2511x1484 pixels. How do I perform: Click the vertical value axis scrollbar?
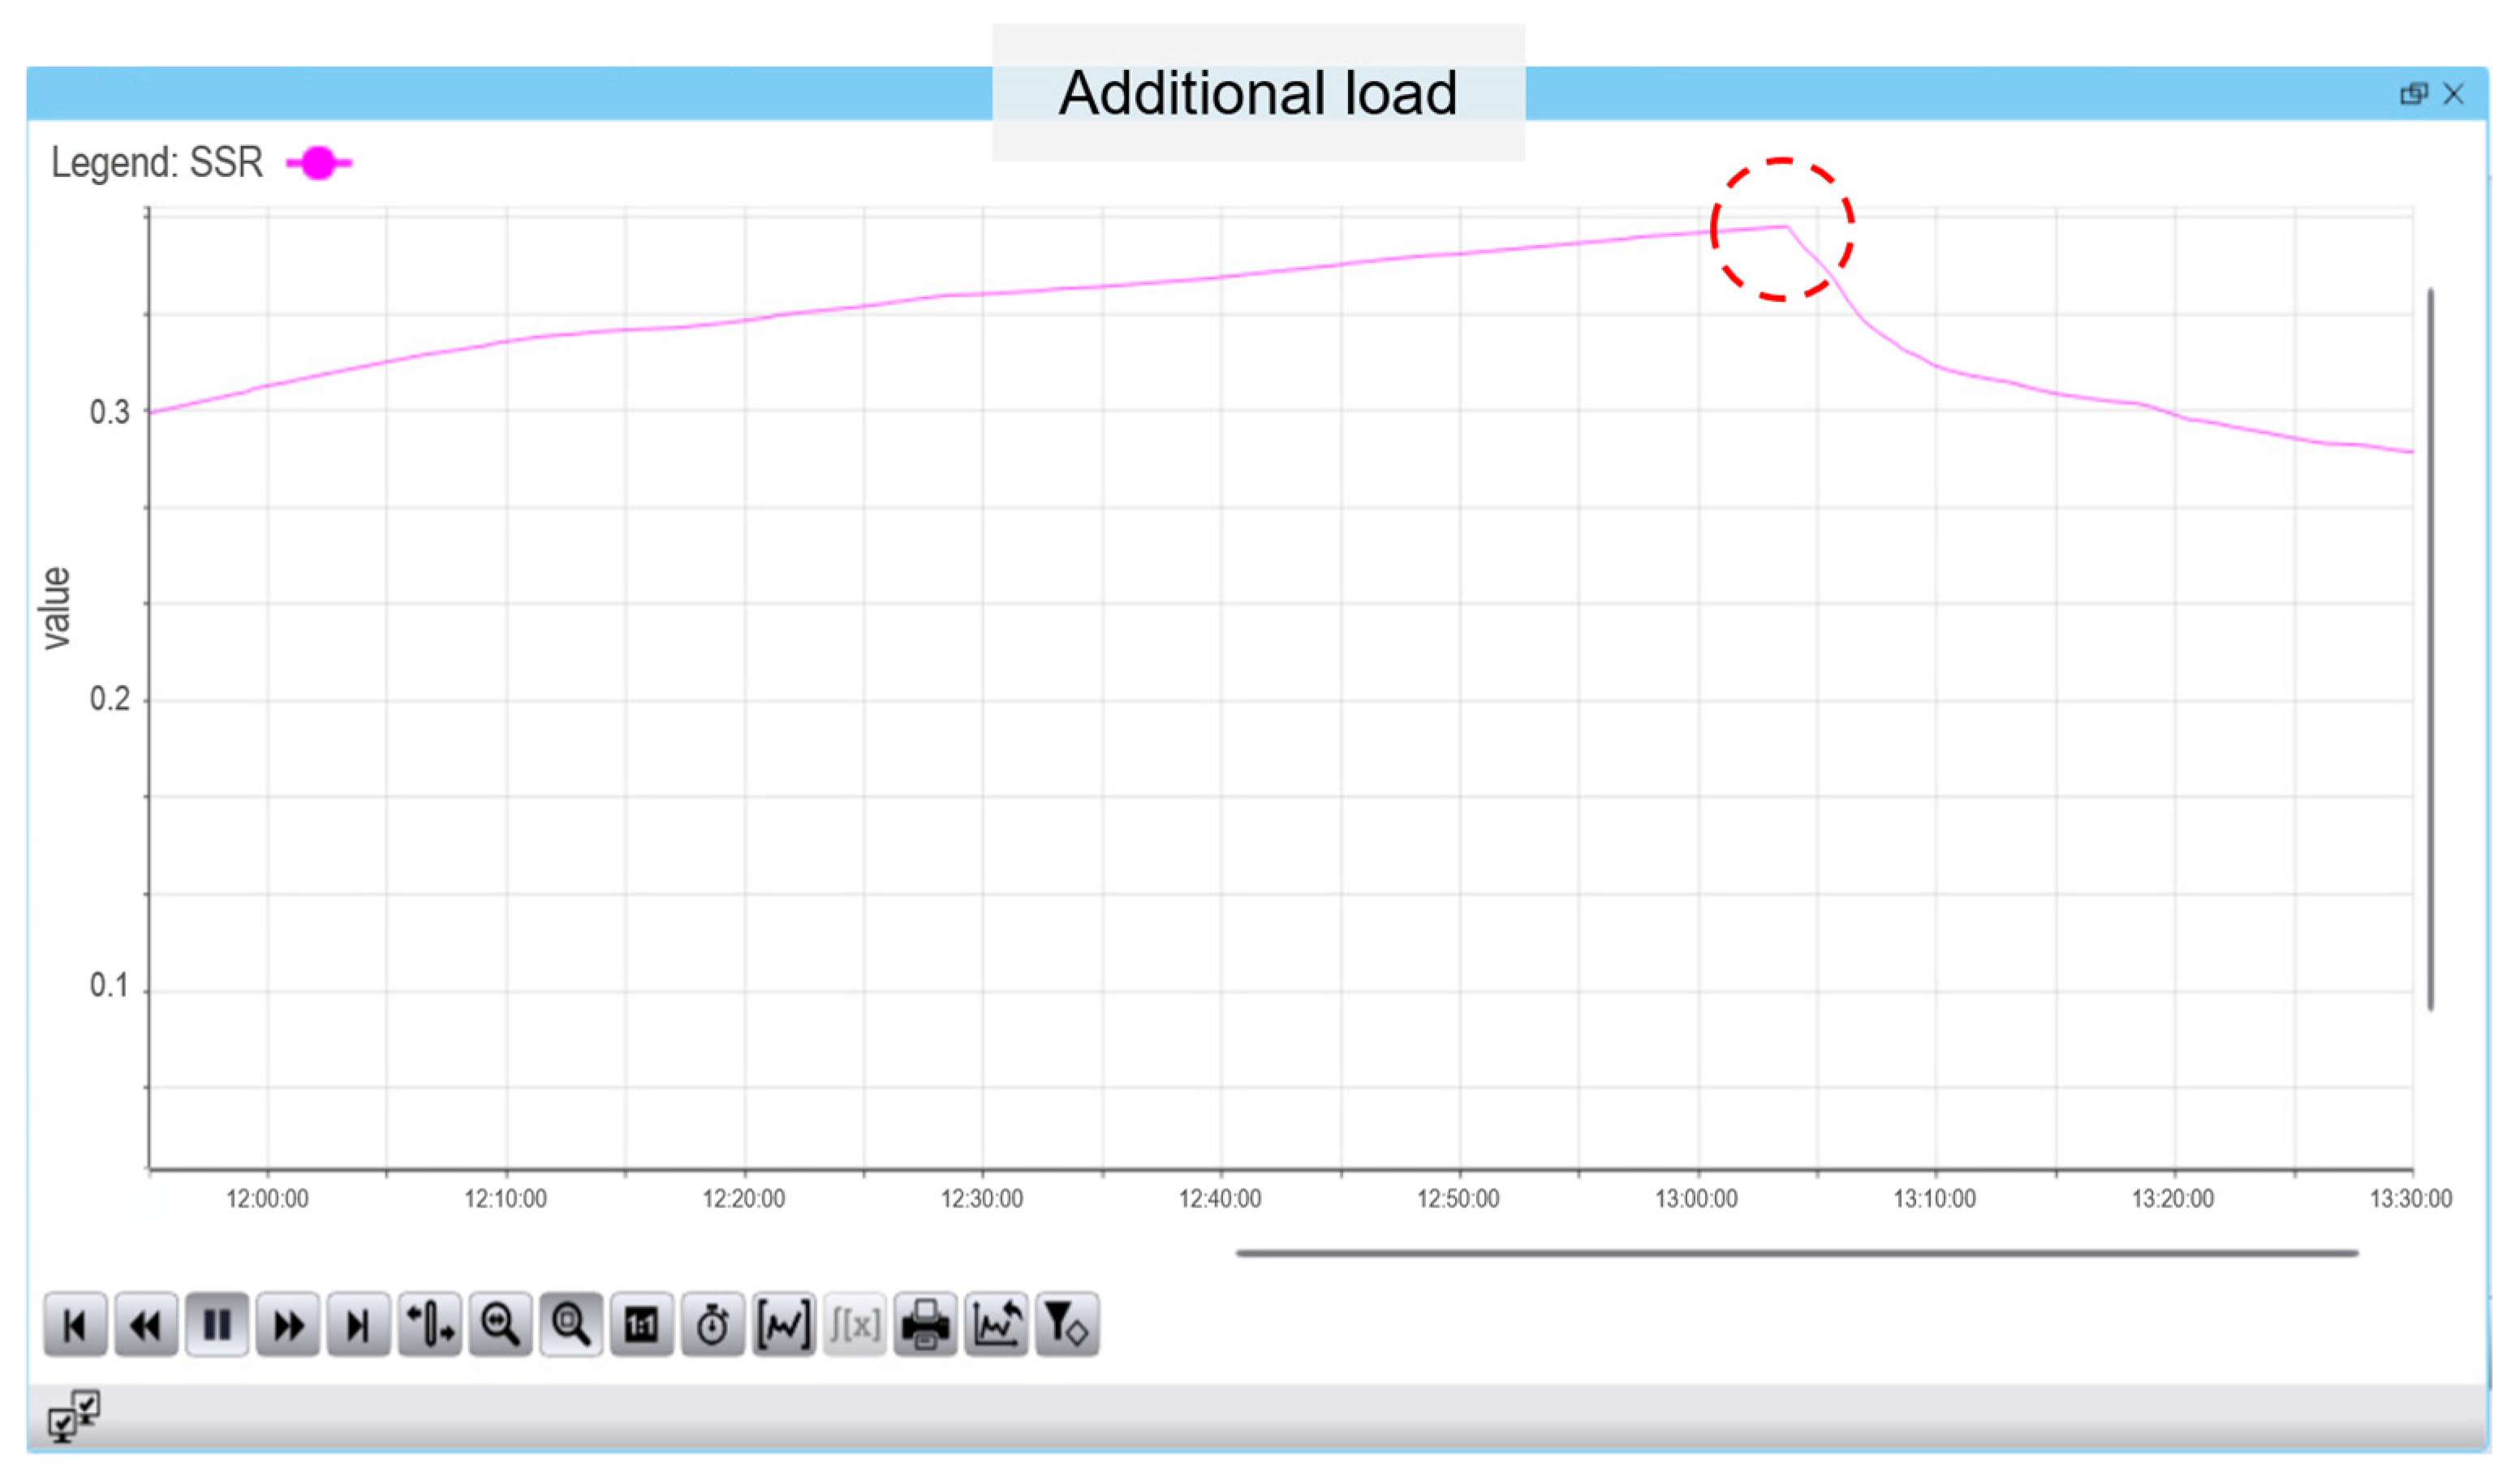[2431, 650]
